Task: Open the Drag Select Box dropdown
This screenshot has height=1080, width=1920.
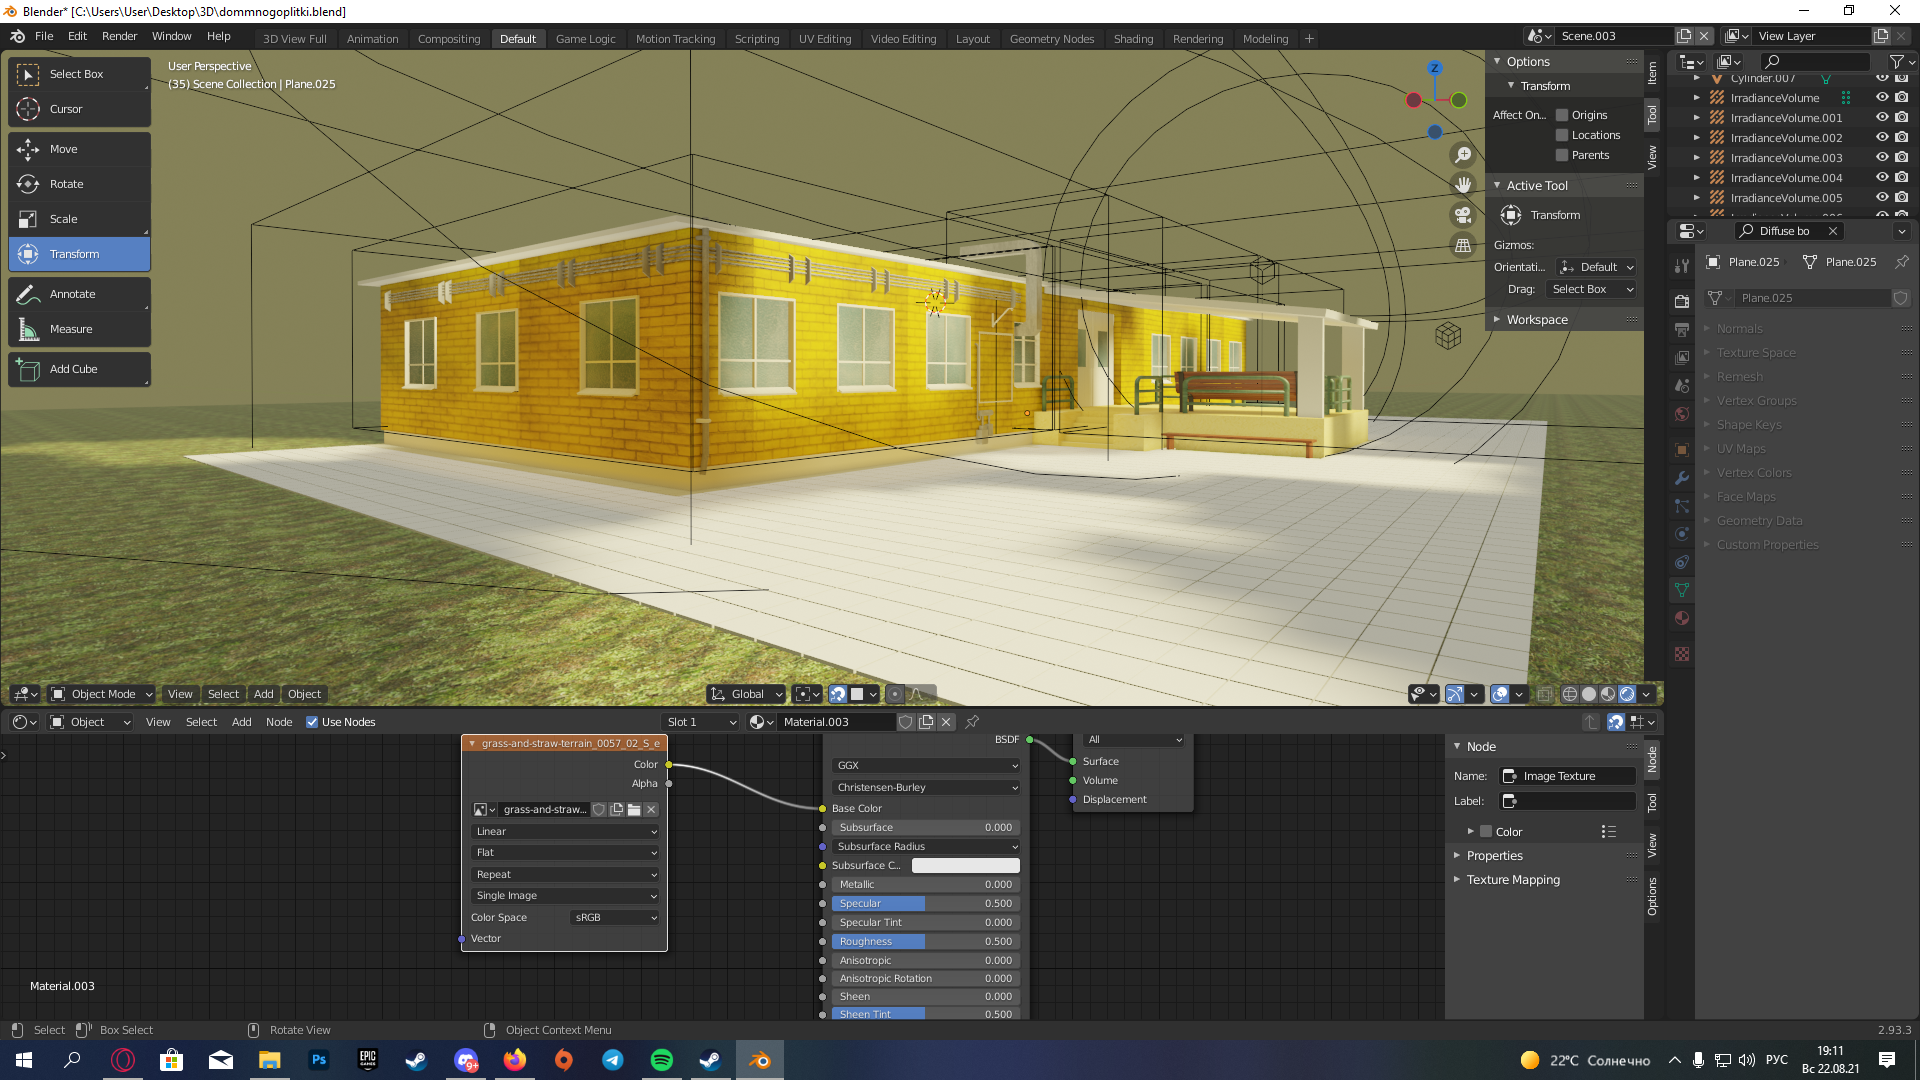Action: click(1592, 289)
